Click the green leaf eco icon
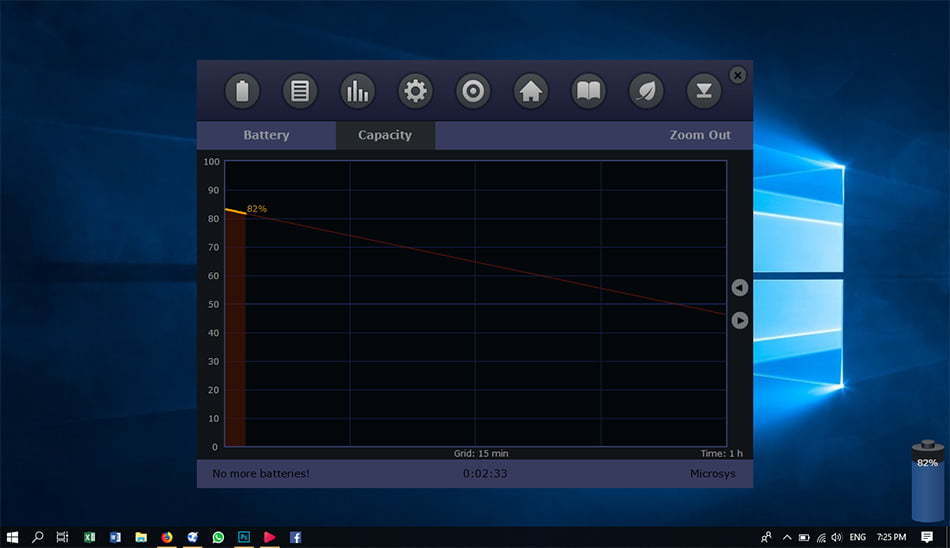950x548 pixels. [x=646, y=92]
